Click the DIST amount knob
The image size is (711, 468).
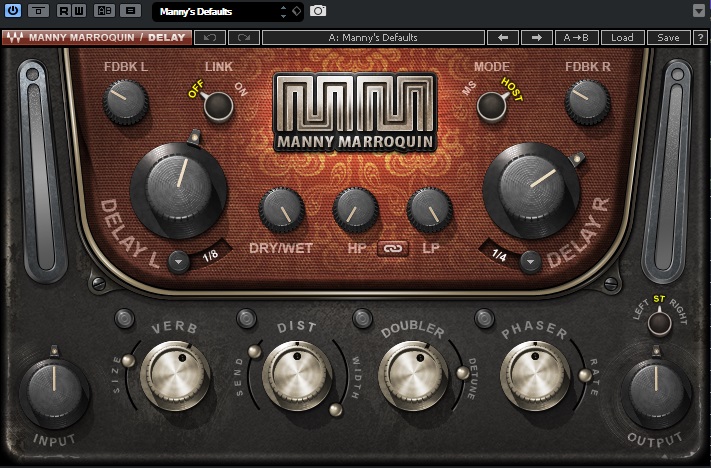[297, 376]
